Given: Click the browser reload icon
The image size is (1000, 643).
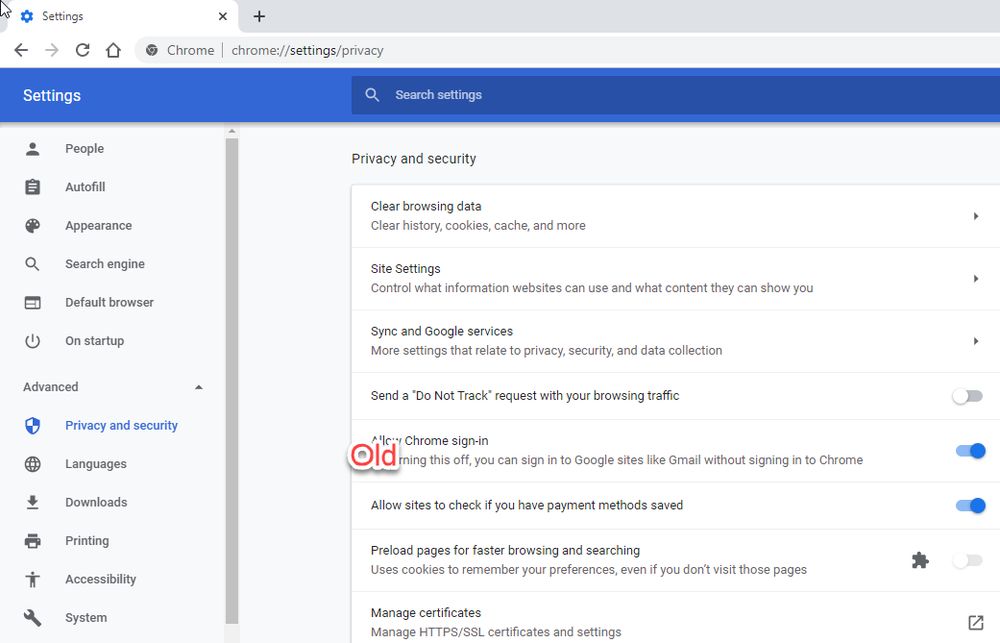Looking at the screenshot, I should [83, 50].
